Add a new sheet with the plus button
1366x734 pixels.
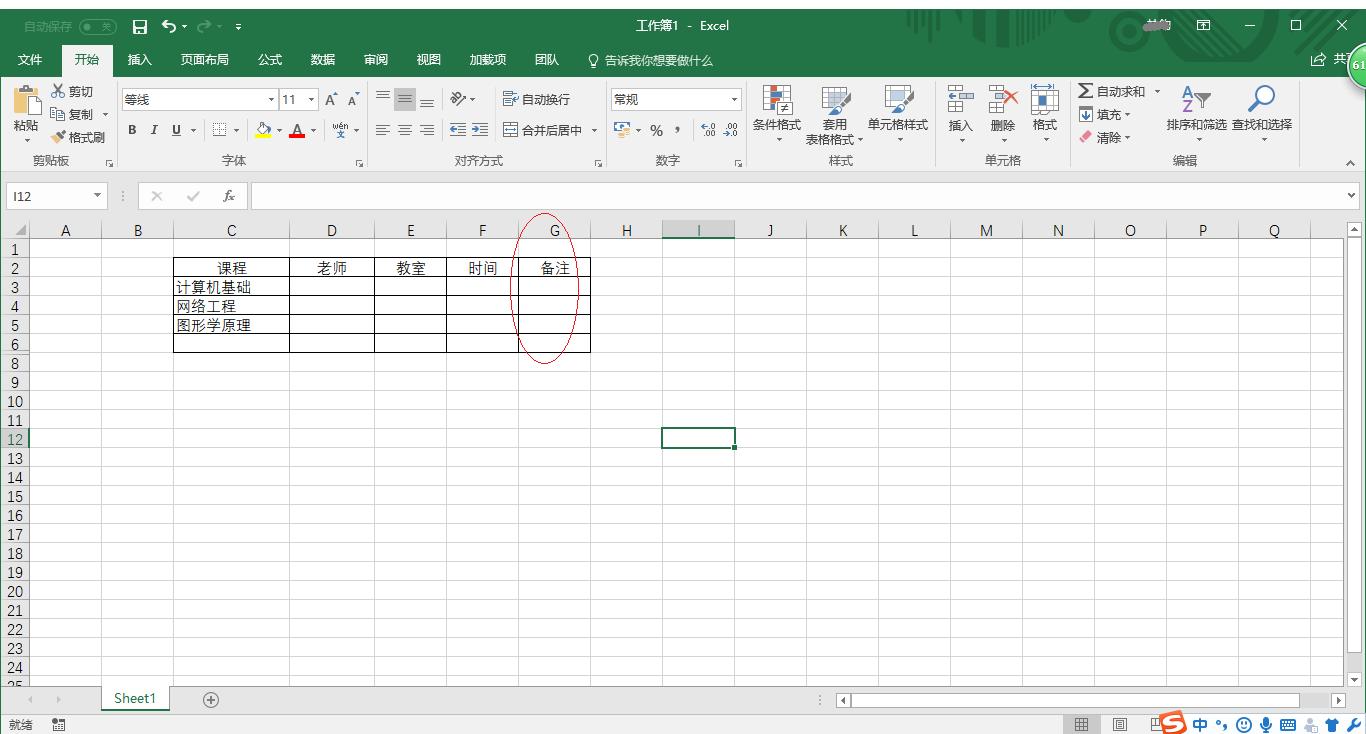click(210, 699)
